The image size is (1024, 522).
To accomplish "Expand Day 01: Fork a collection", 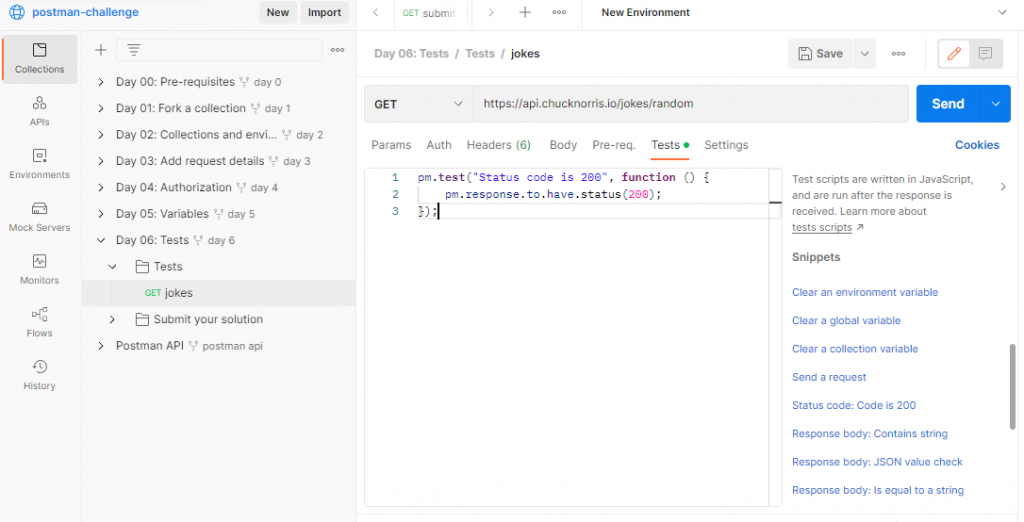I will (x=101, y=108).
